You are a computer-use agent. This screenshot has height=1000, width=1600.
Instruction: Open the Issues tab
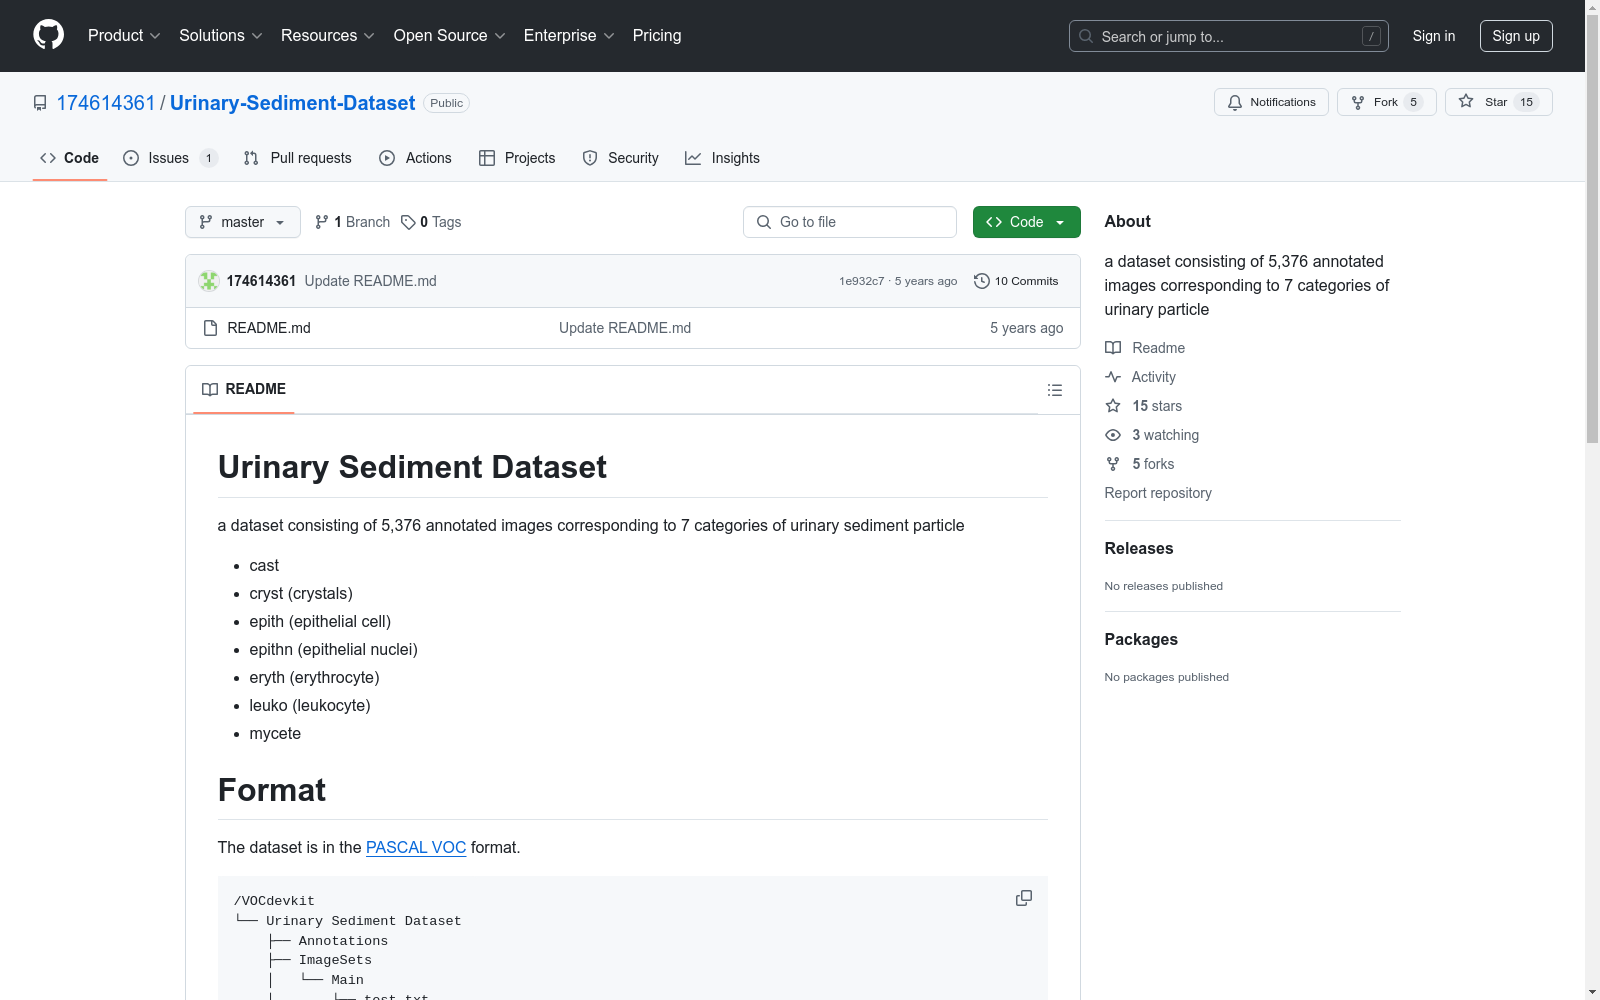(170, 158)
